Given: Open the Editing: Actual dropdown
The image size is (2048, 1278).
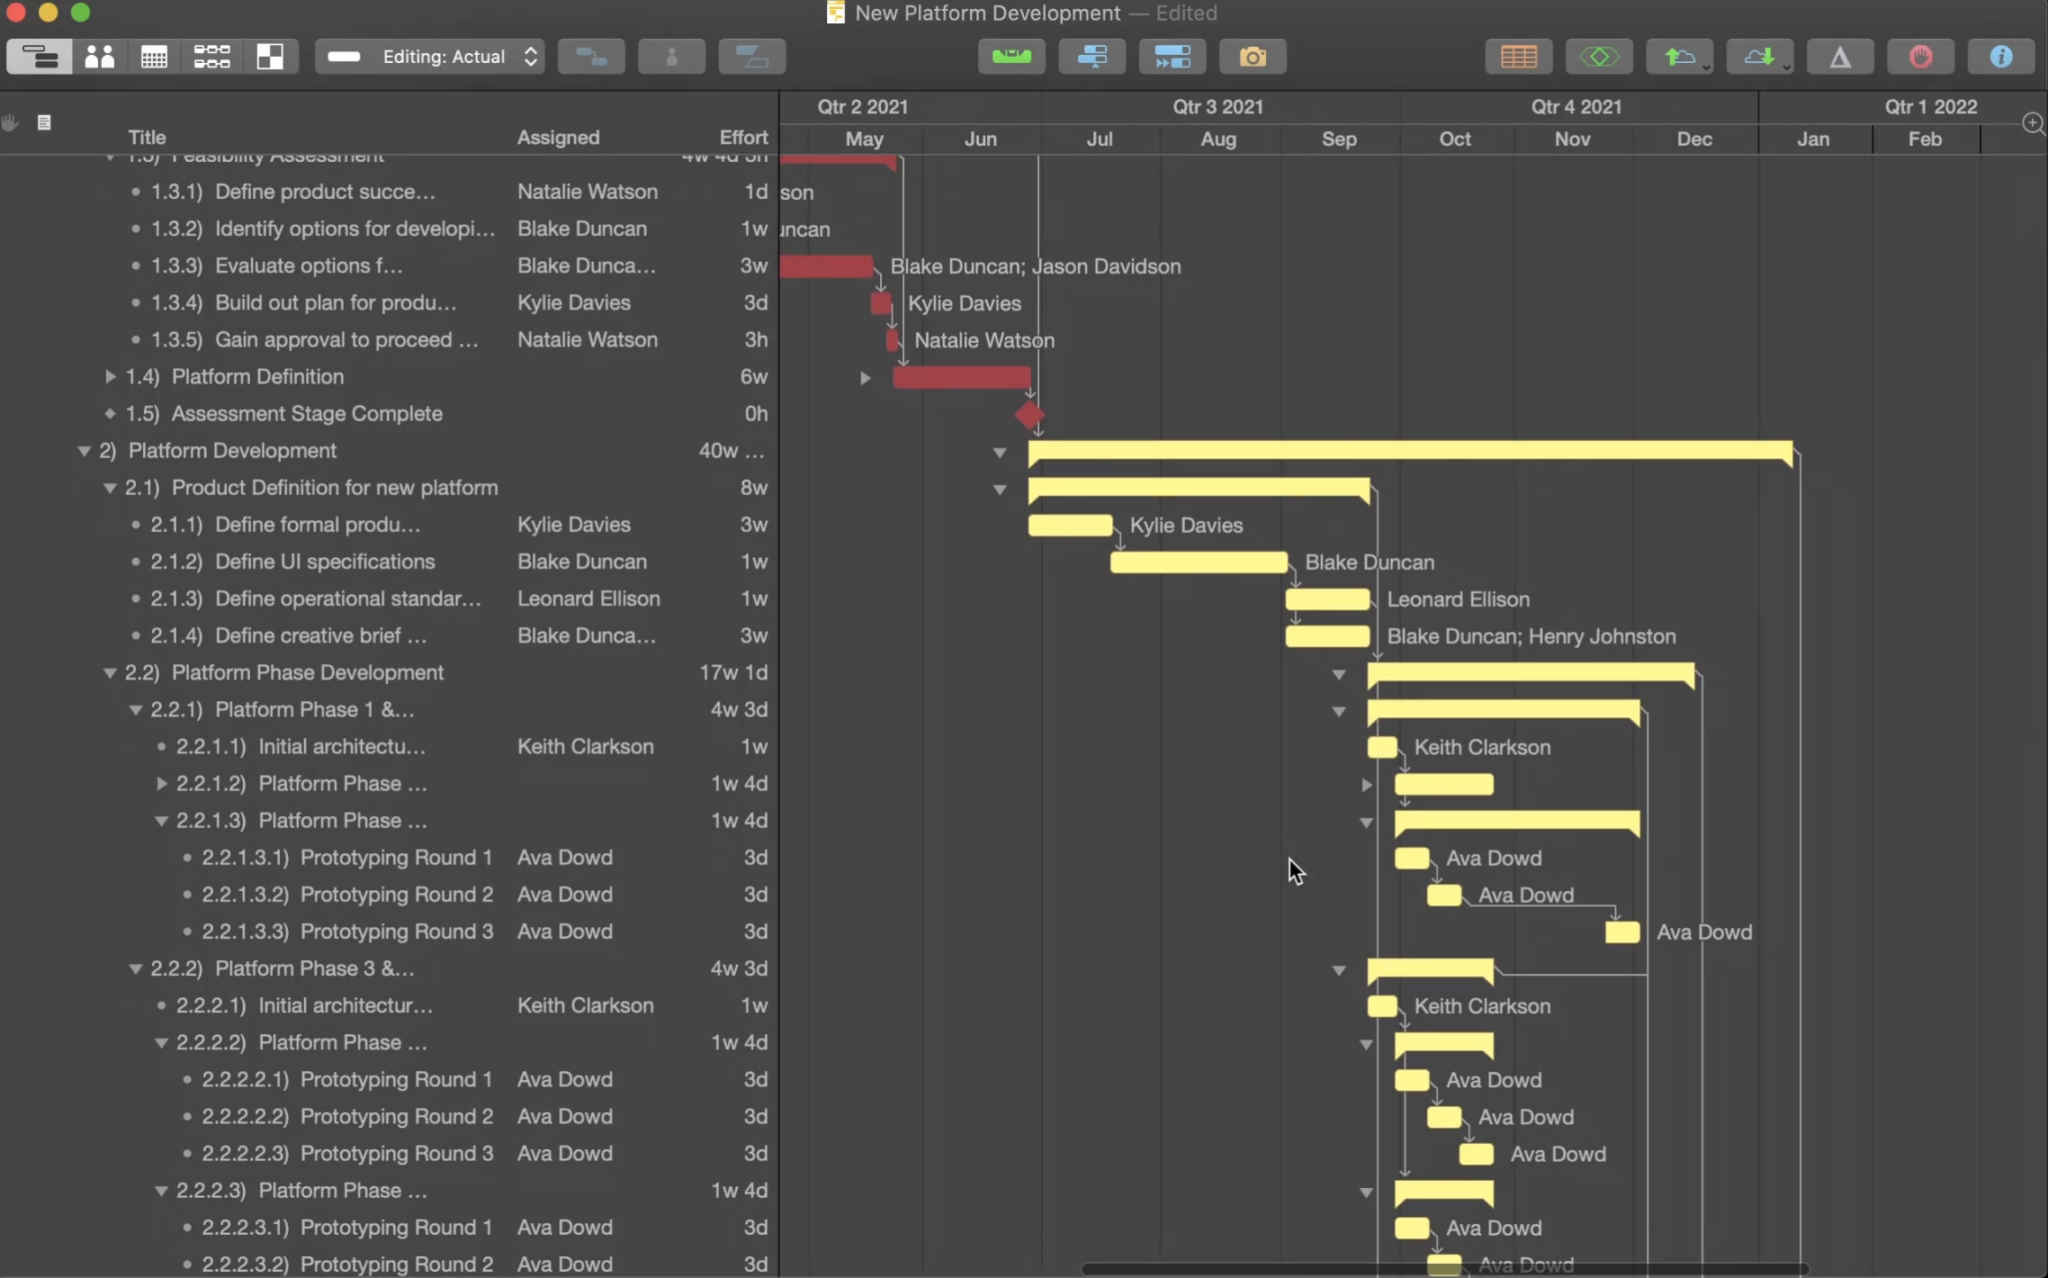Looking at the screenshot, I should pos(430,57).
